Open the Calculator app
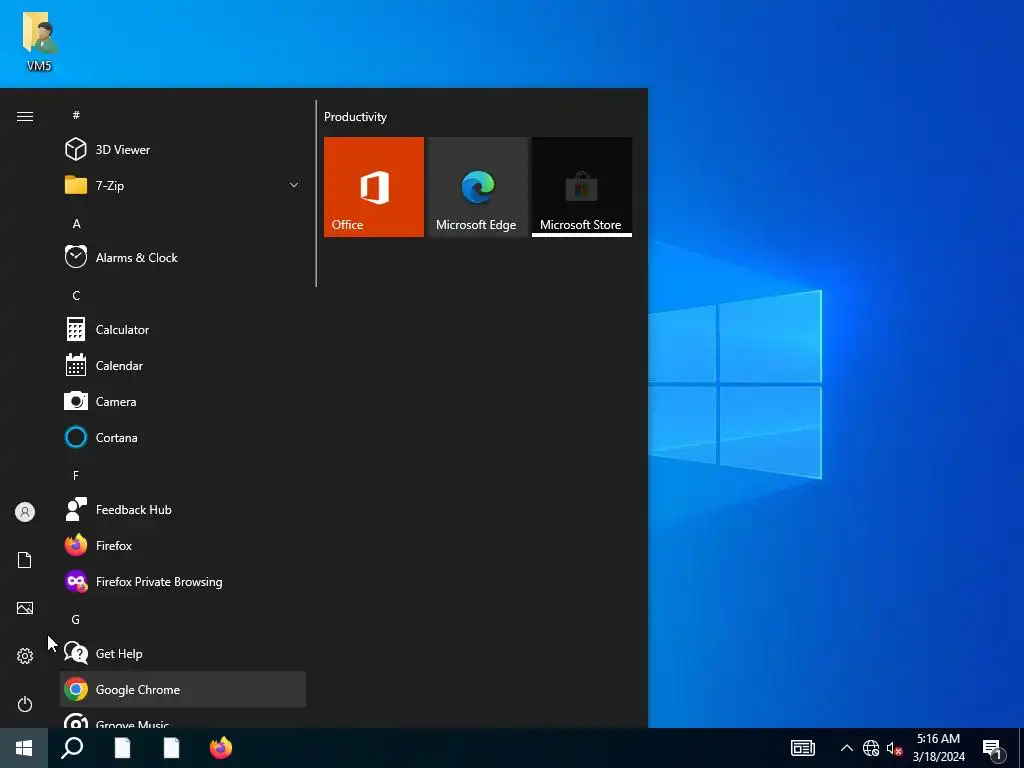This screenshot has height=768, width=1024. 183,330
